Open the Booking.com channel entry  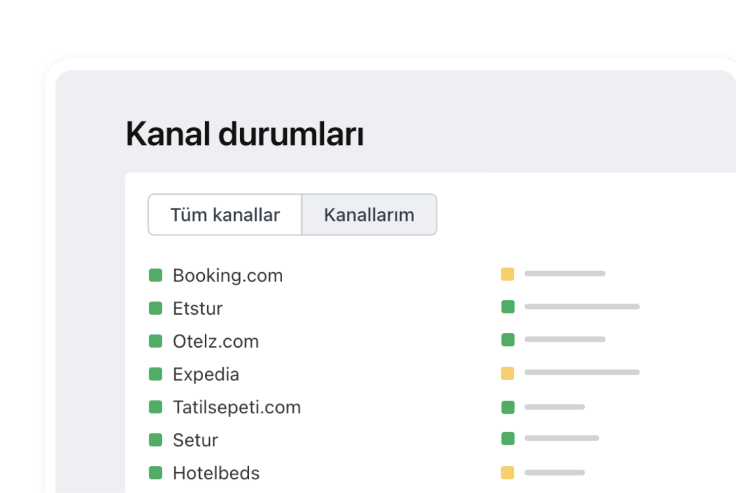(x=228, y=276)
